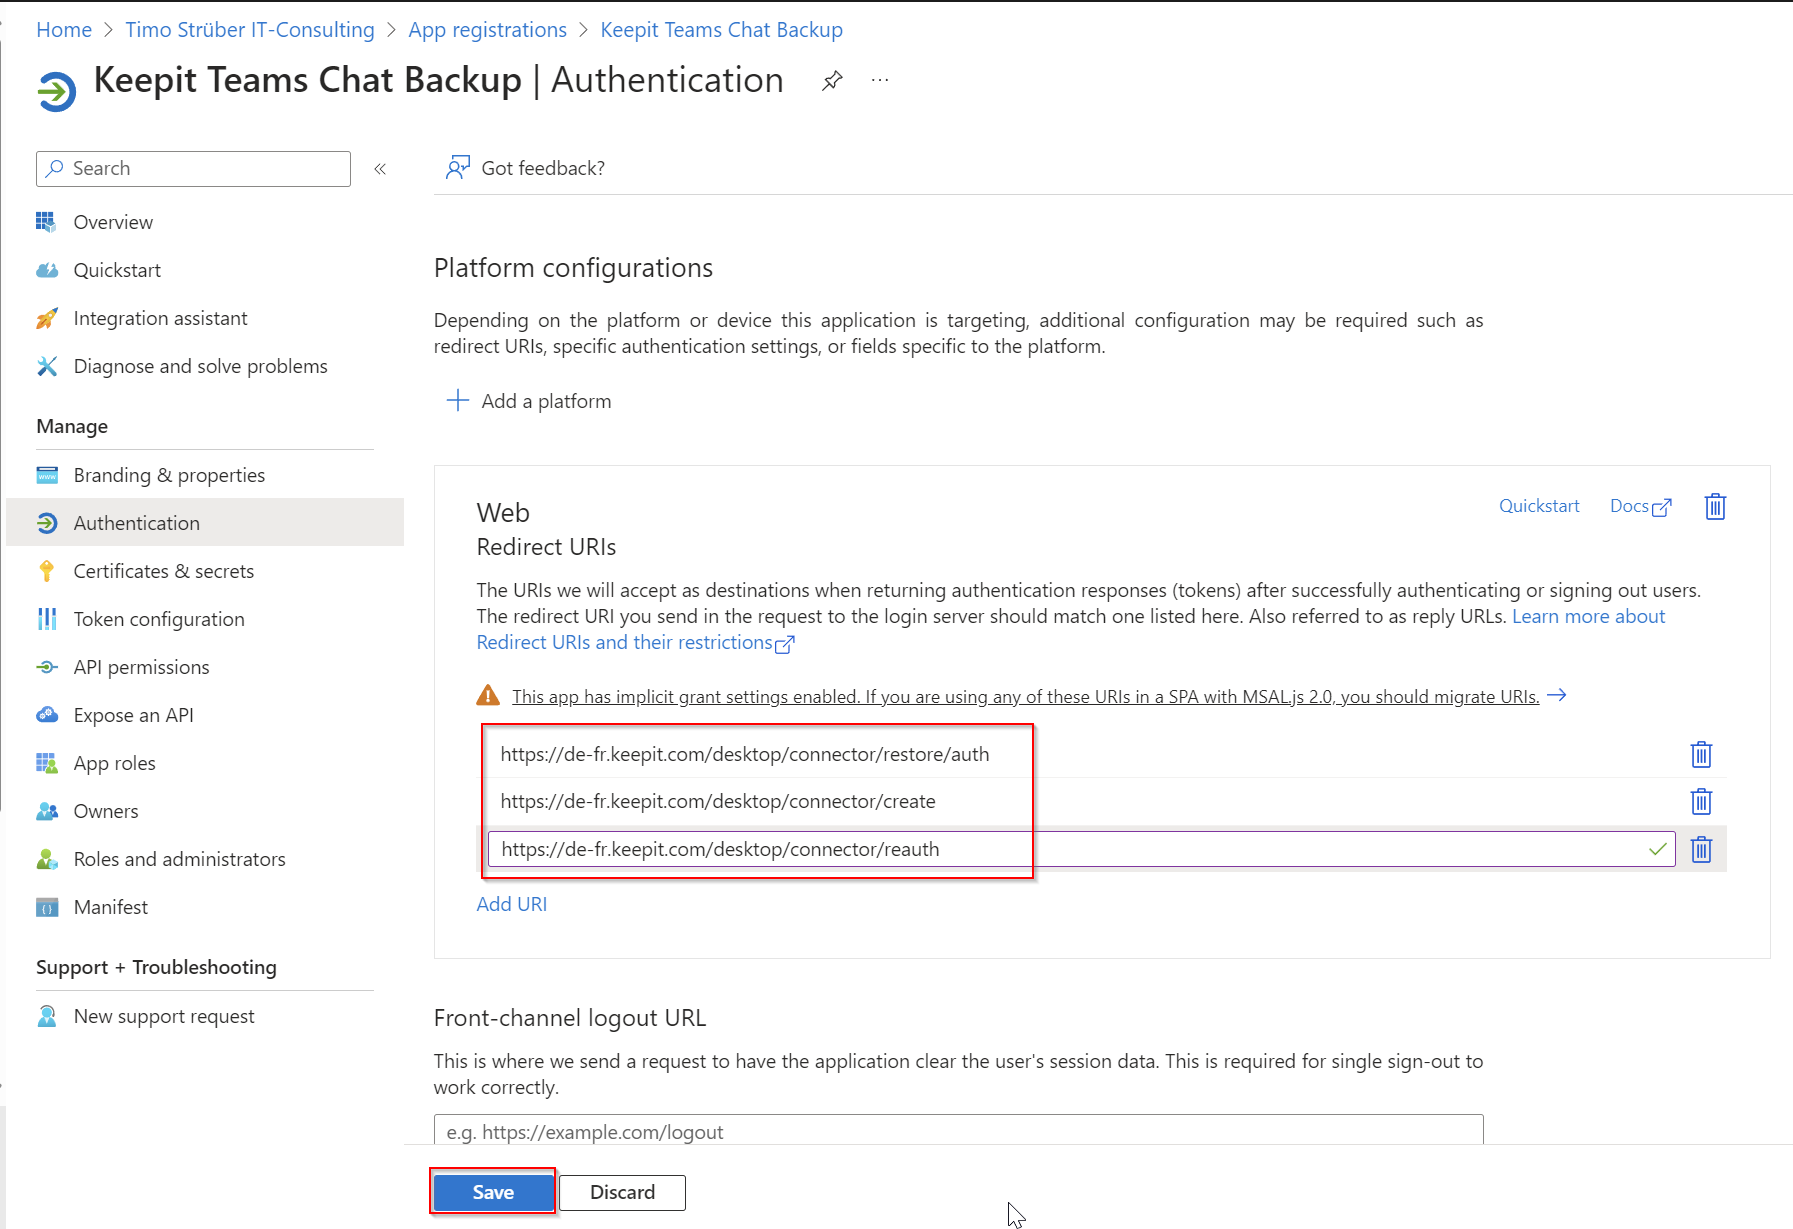This screenshot has width=1793, height=1229.
Task: Remove the Web platform configuration
Action: 1715,507
